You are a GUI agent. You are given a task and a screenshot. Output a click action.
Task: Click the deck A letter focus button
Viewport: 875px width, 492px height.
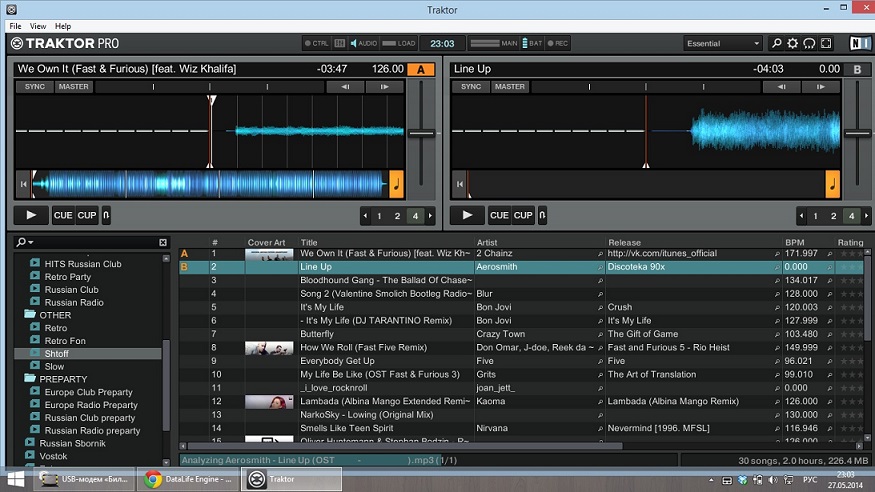421,69
